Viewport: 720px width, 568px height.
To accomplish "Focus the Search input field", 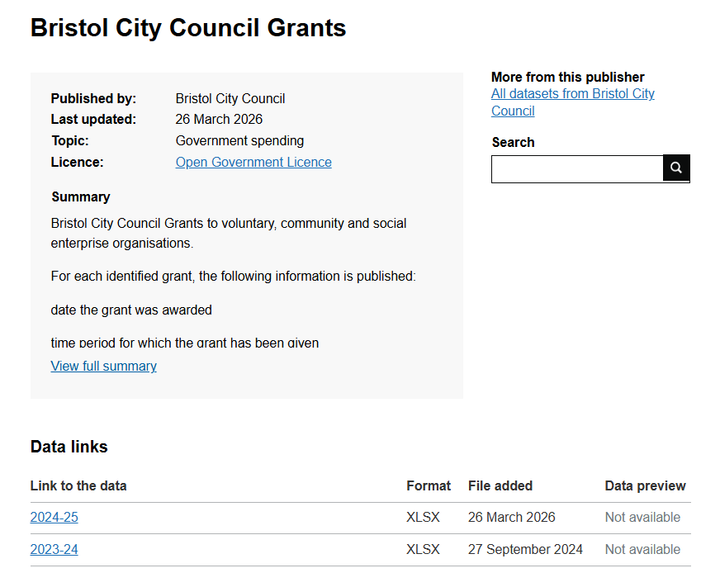I will tap(577, 169).
